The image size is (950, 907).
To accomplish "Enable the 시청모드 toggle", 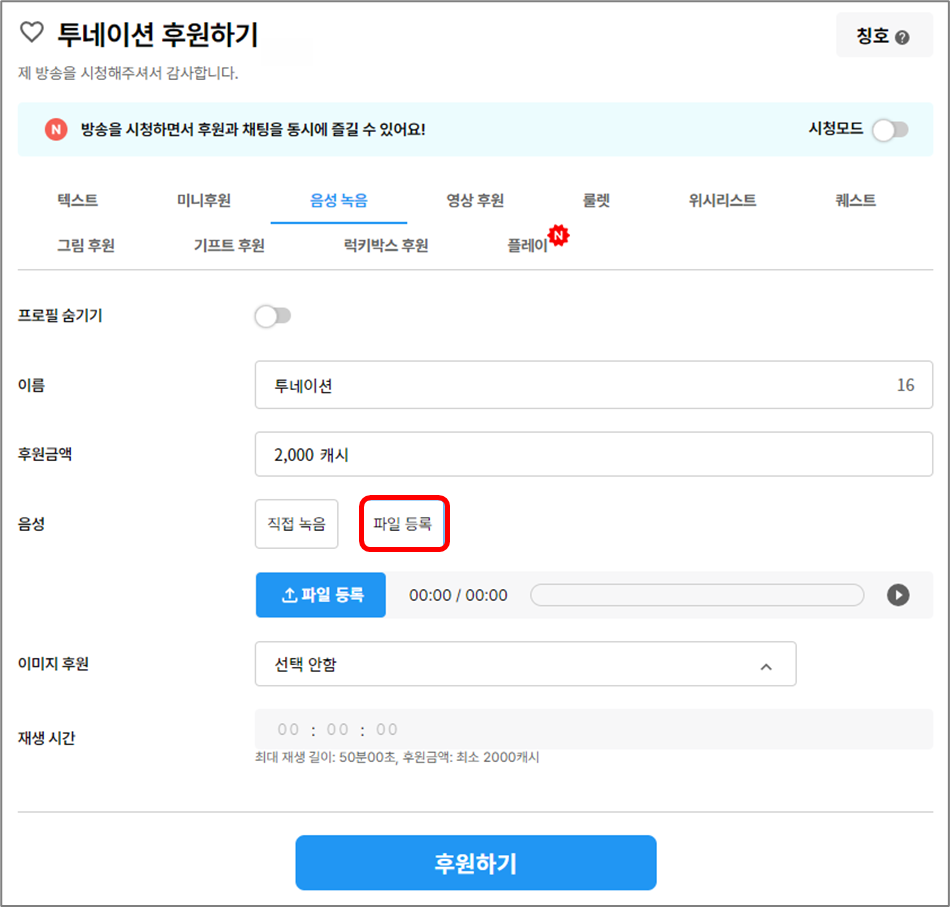I will [890, 130].
